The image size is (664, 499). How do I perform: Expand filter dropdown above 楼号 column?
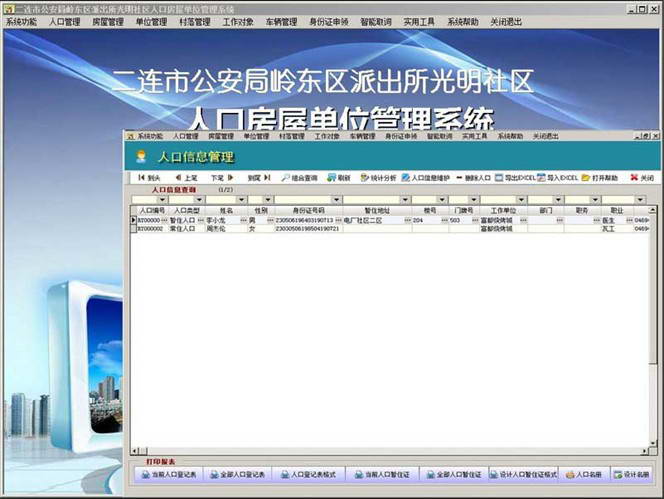[x=442, y=200]
